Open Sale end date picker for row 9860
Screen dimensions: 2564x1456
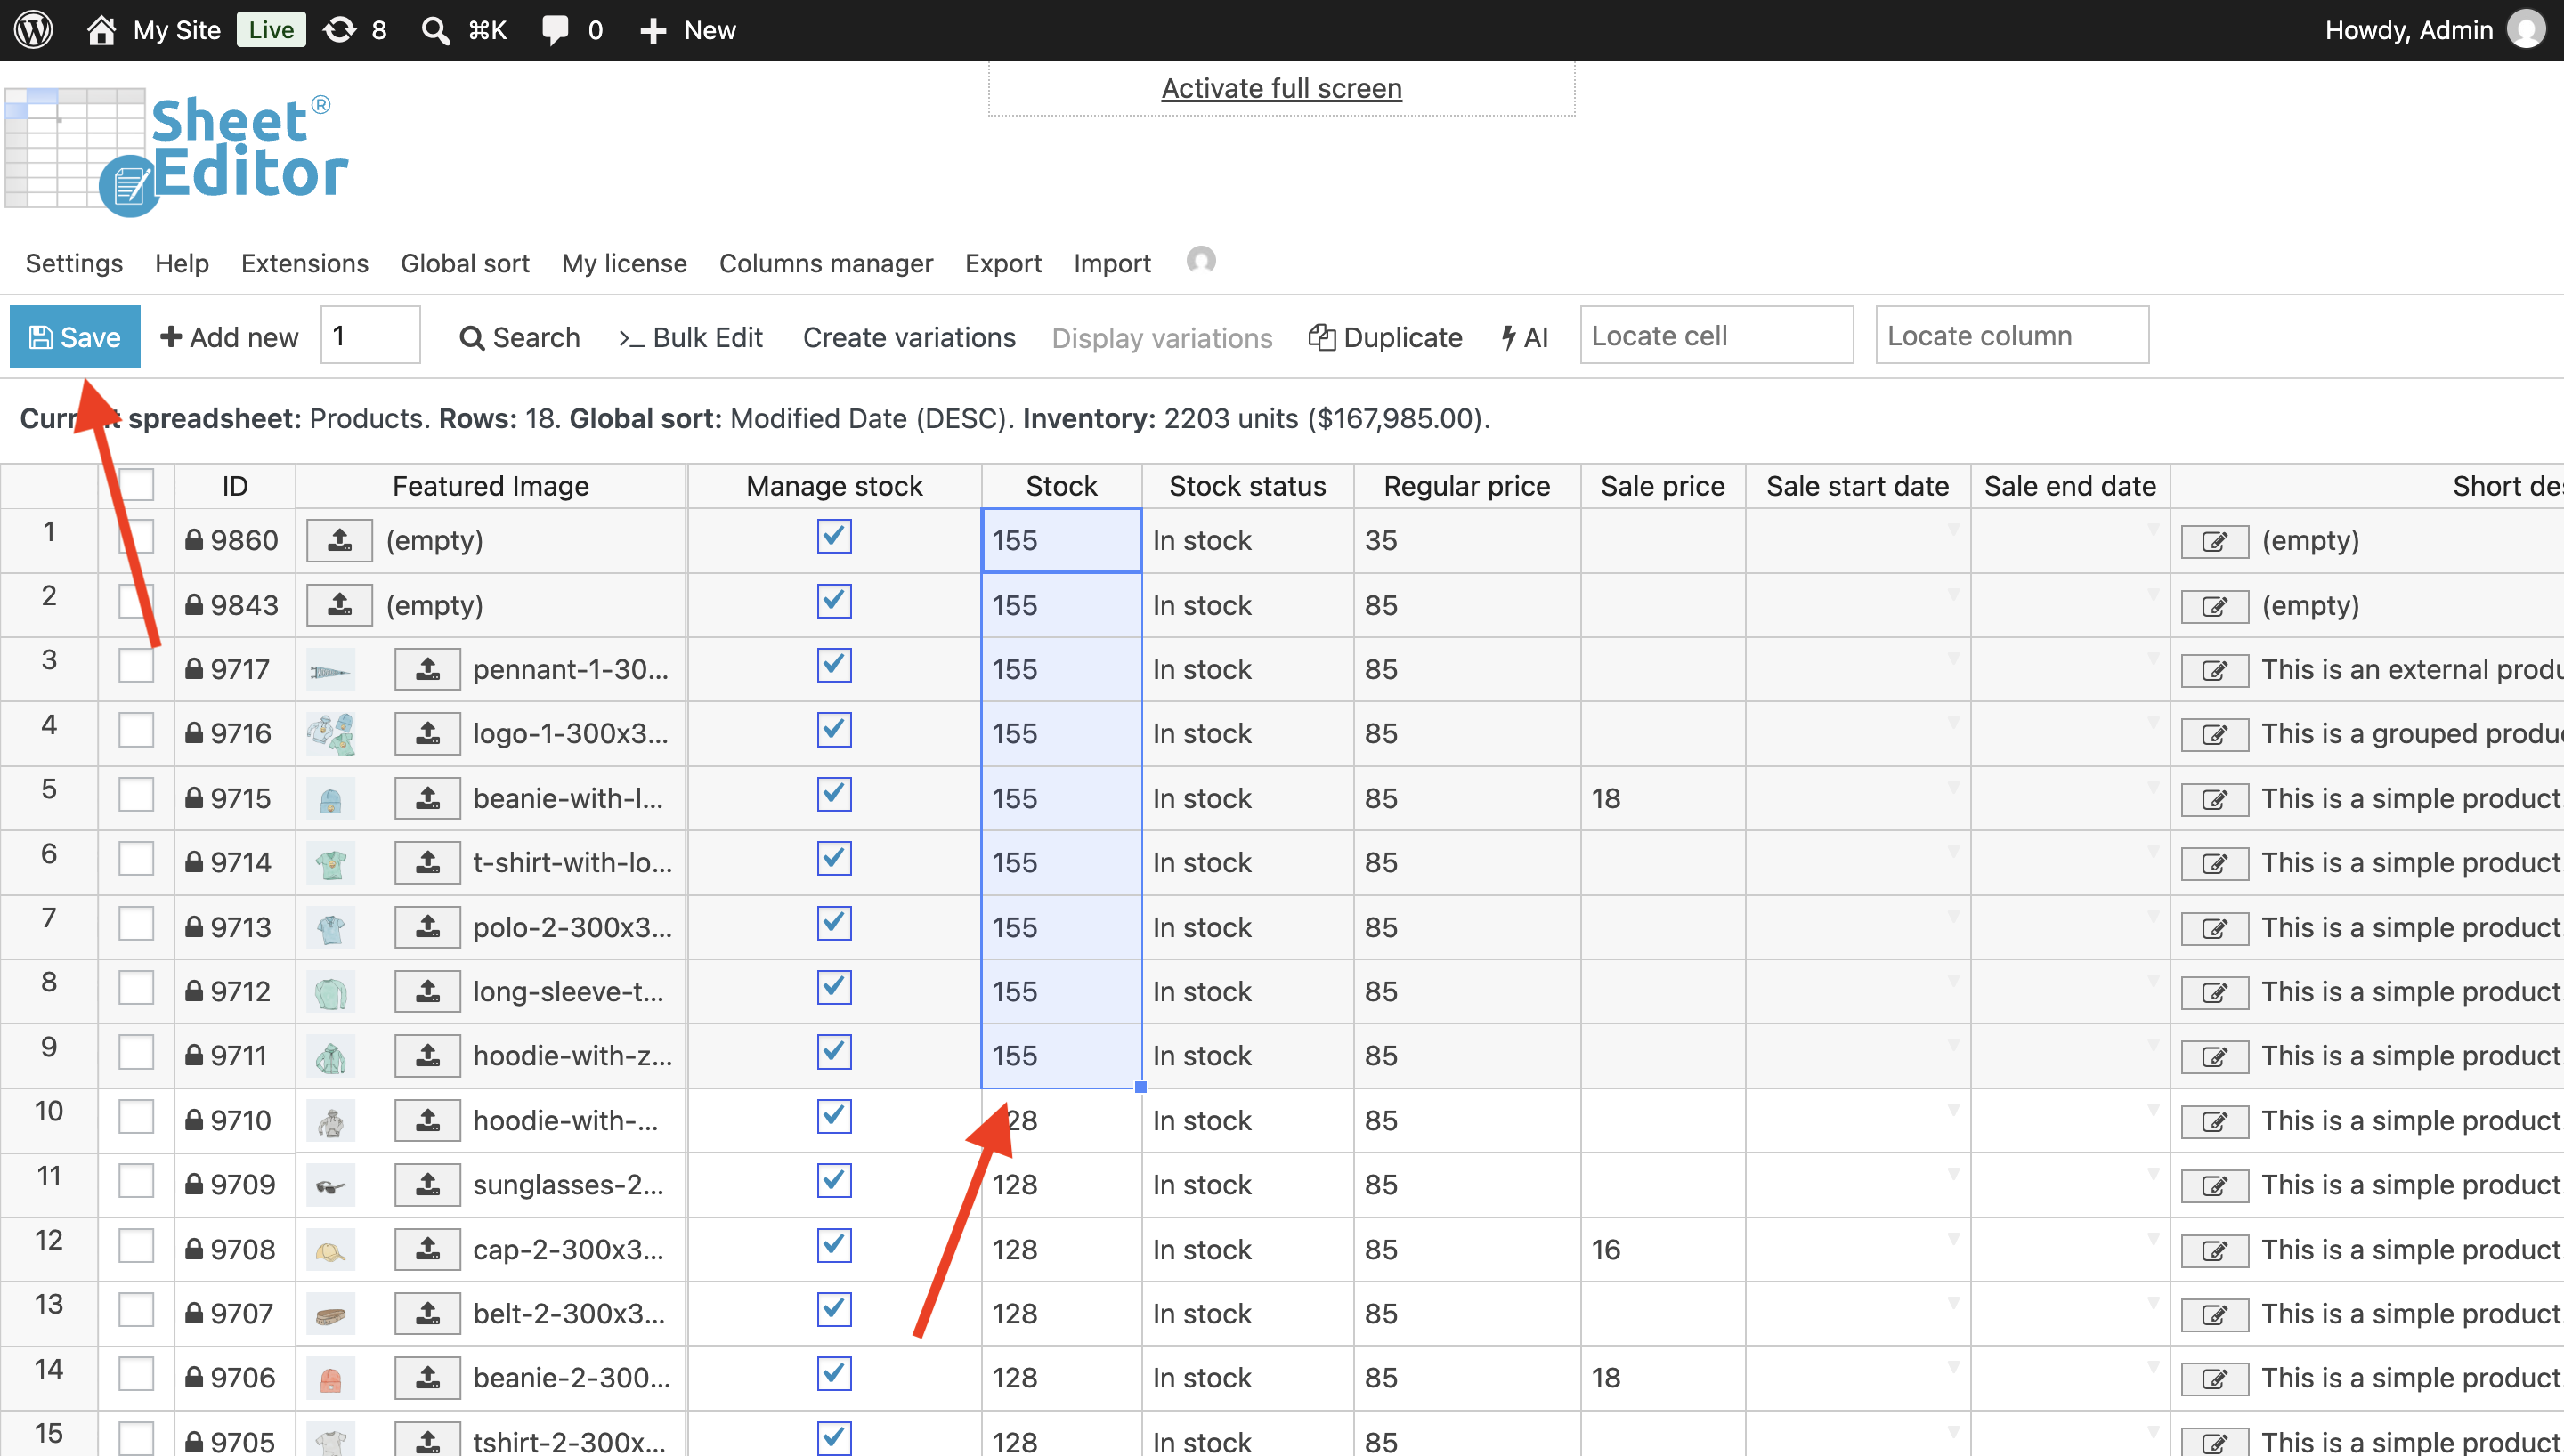click(2153, 529)
